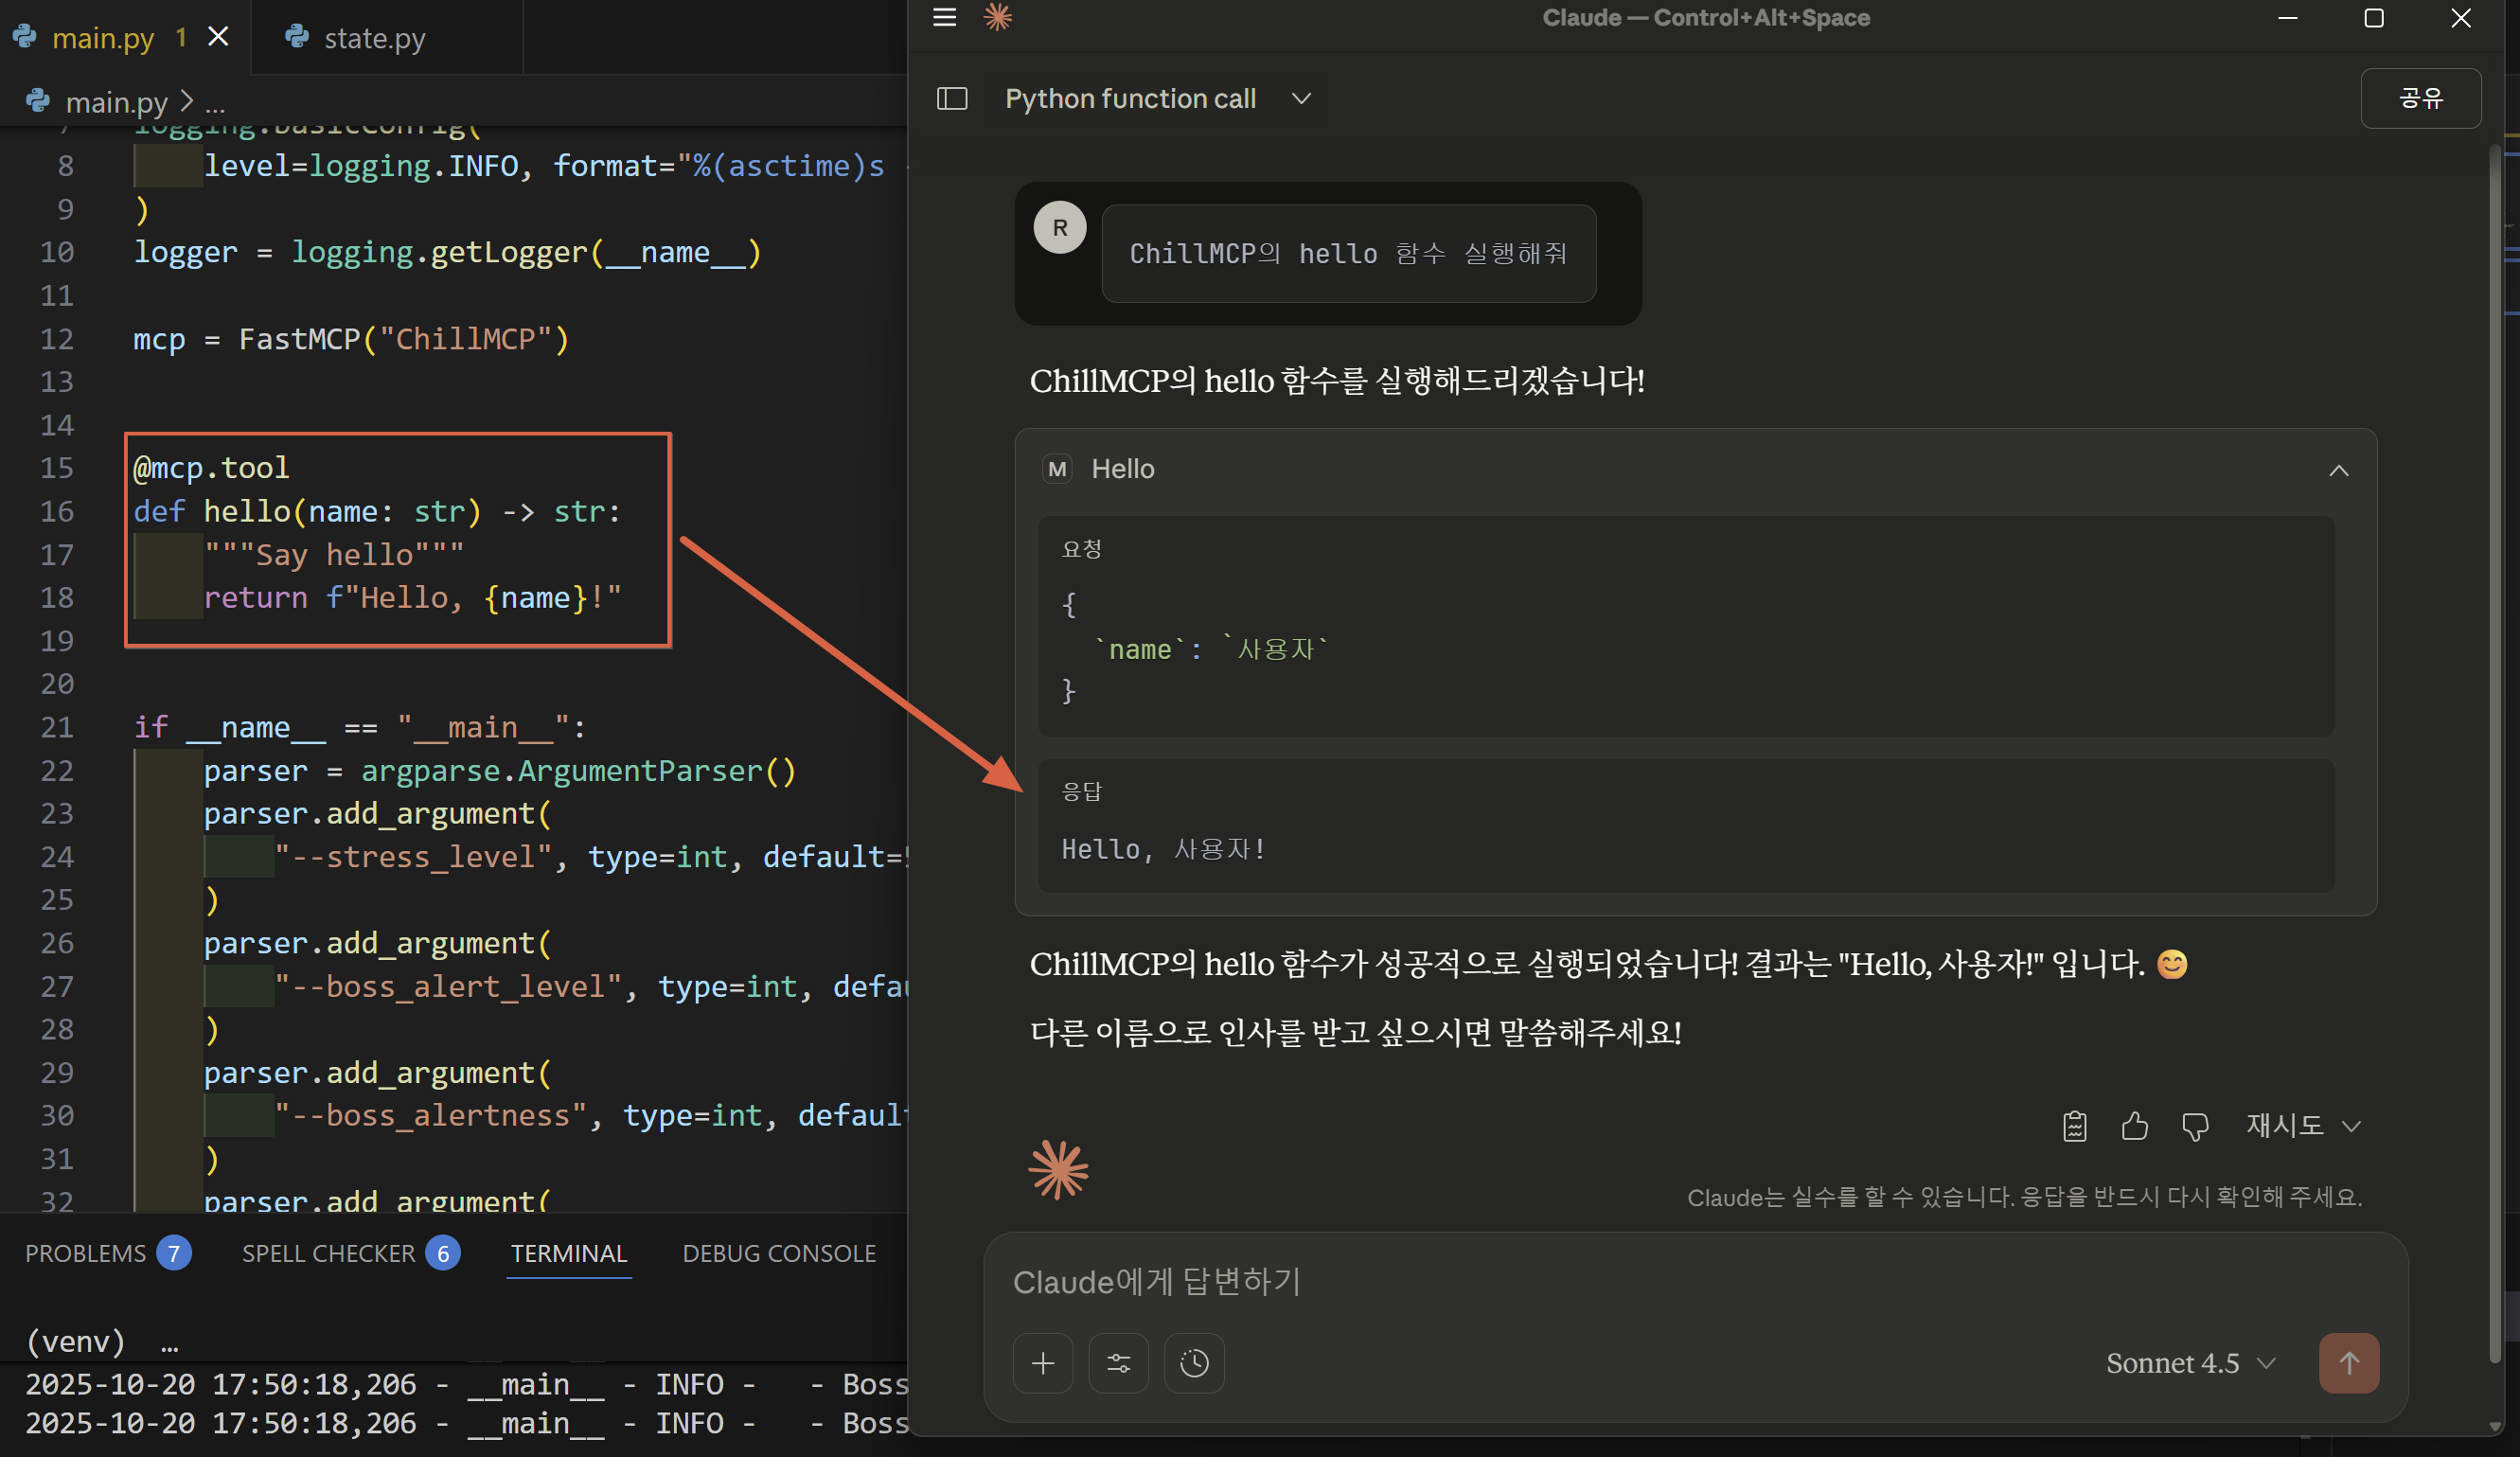The width and height of the screenshot is (2520, 1457).
Task: Expand the 재시도 retry dropdown
Action: coord(2302,1126)
